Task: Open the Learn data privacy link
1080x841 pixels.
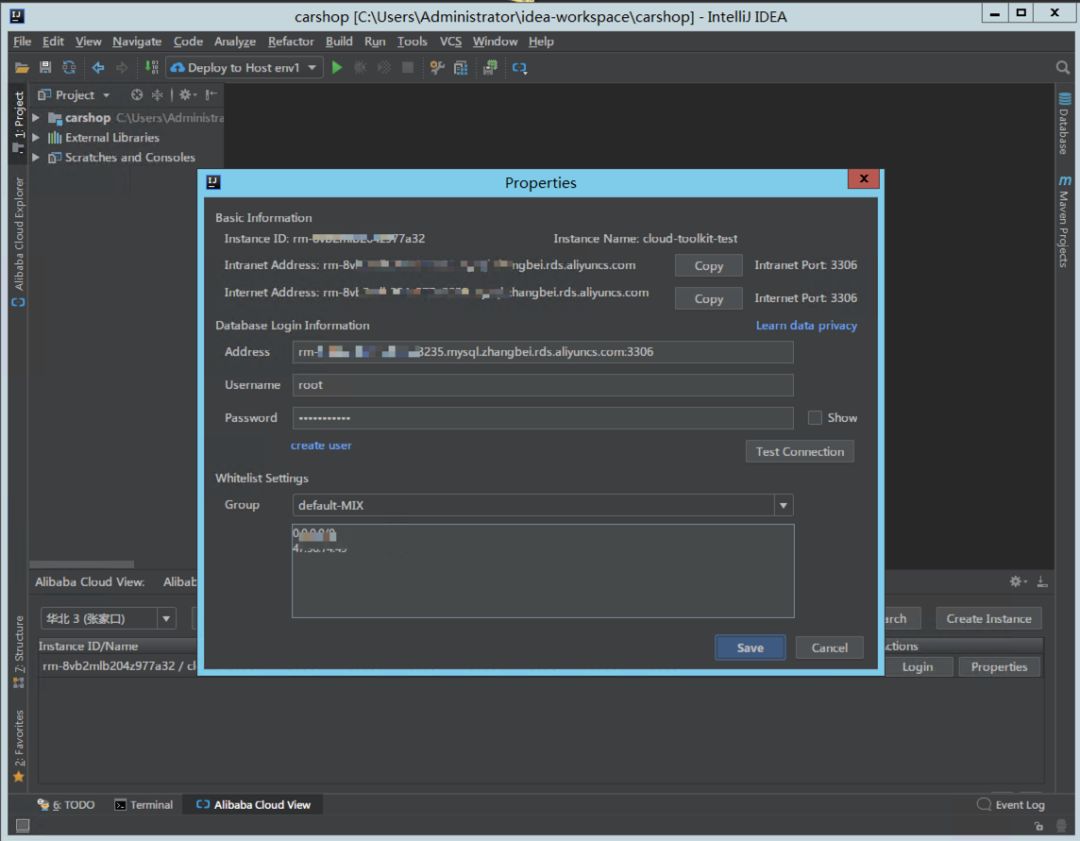Action: click(x=806, y=325)
